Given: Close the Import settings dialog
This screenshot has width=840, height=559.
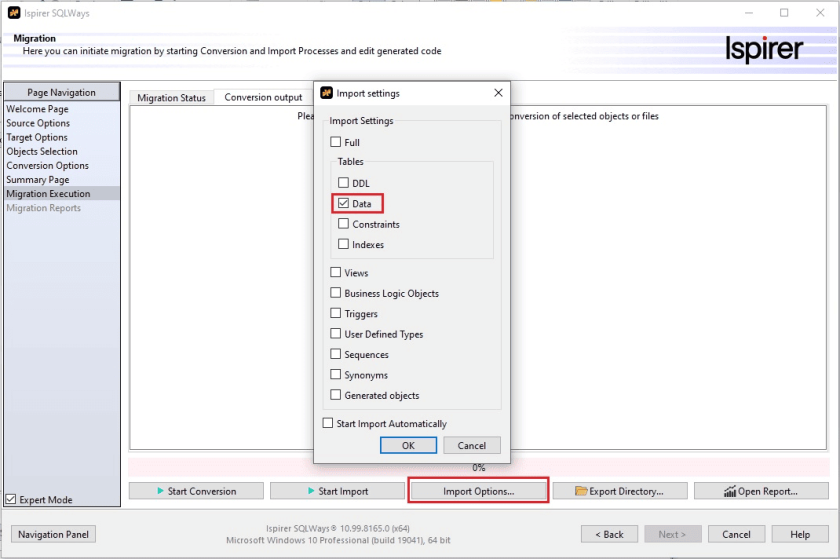Looking at the screenshot, I should coord(498,93).
